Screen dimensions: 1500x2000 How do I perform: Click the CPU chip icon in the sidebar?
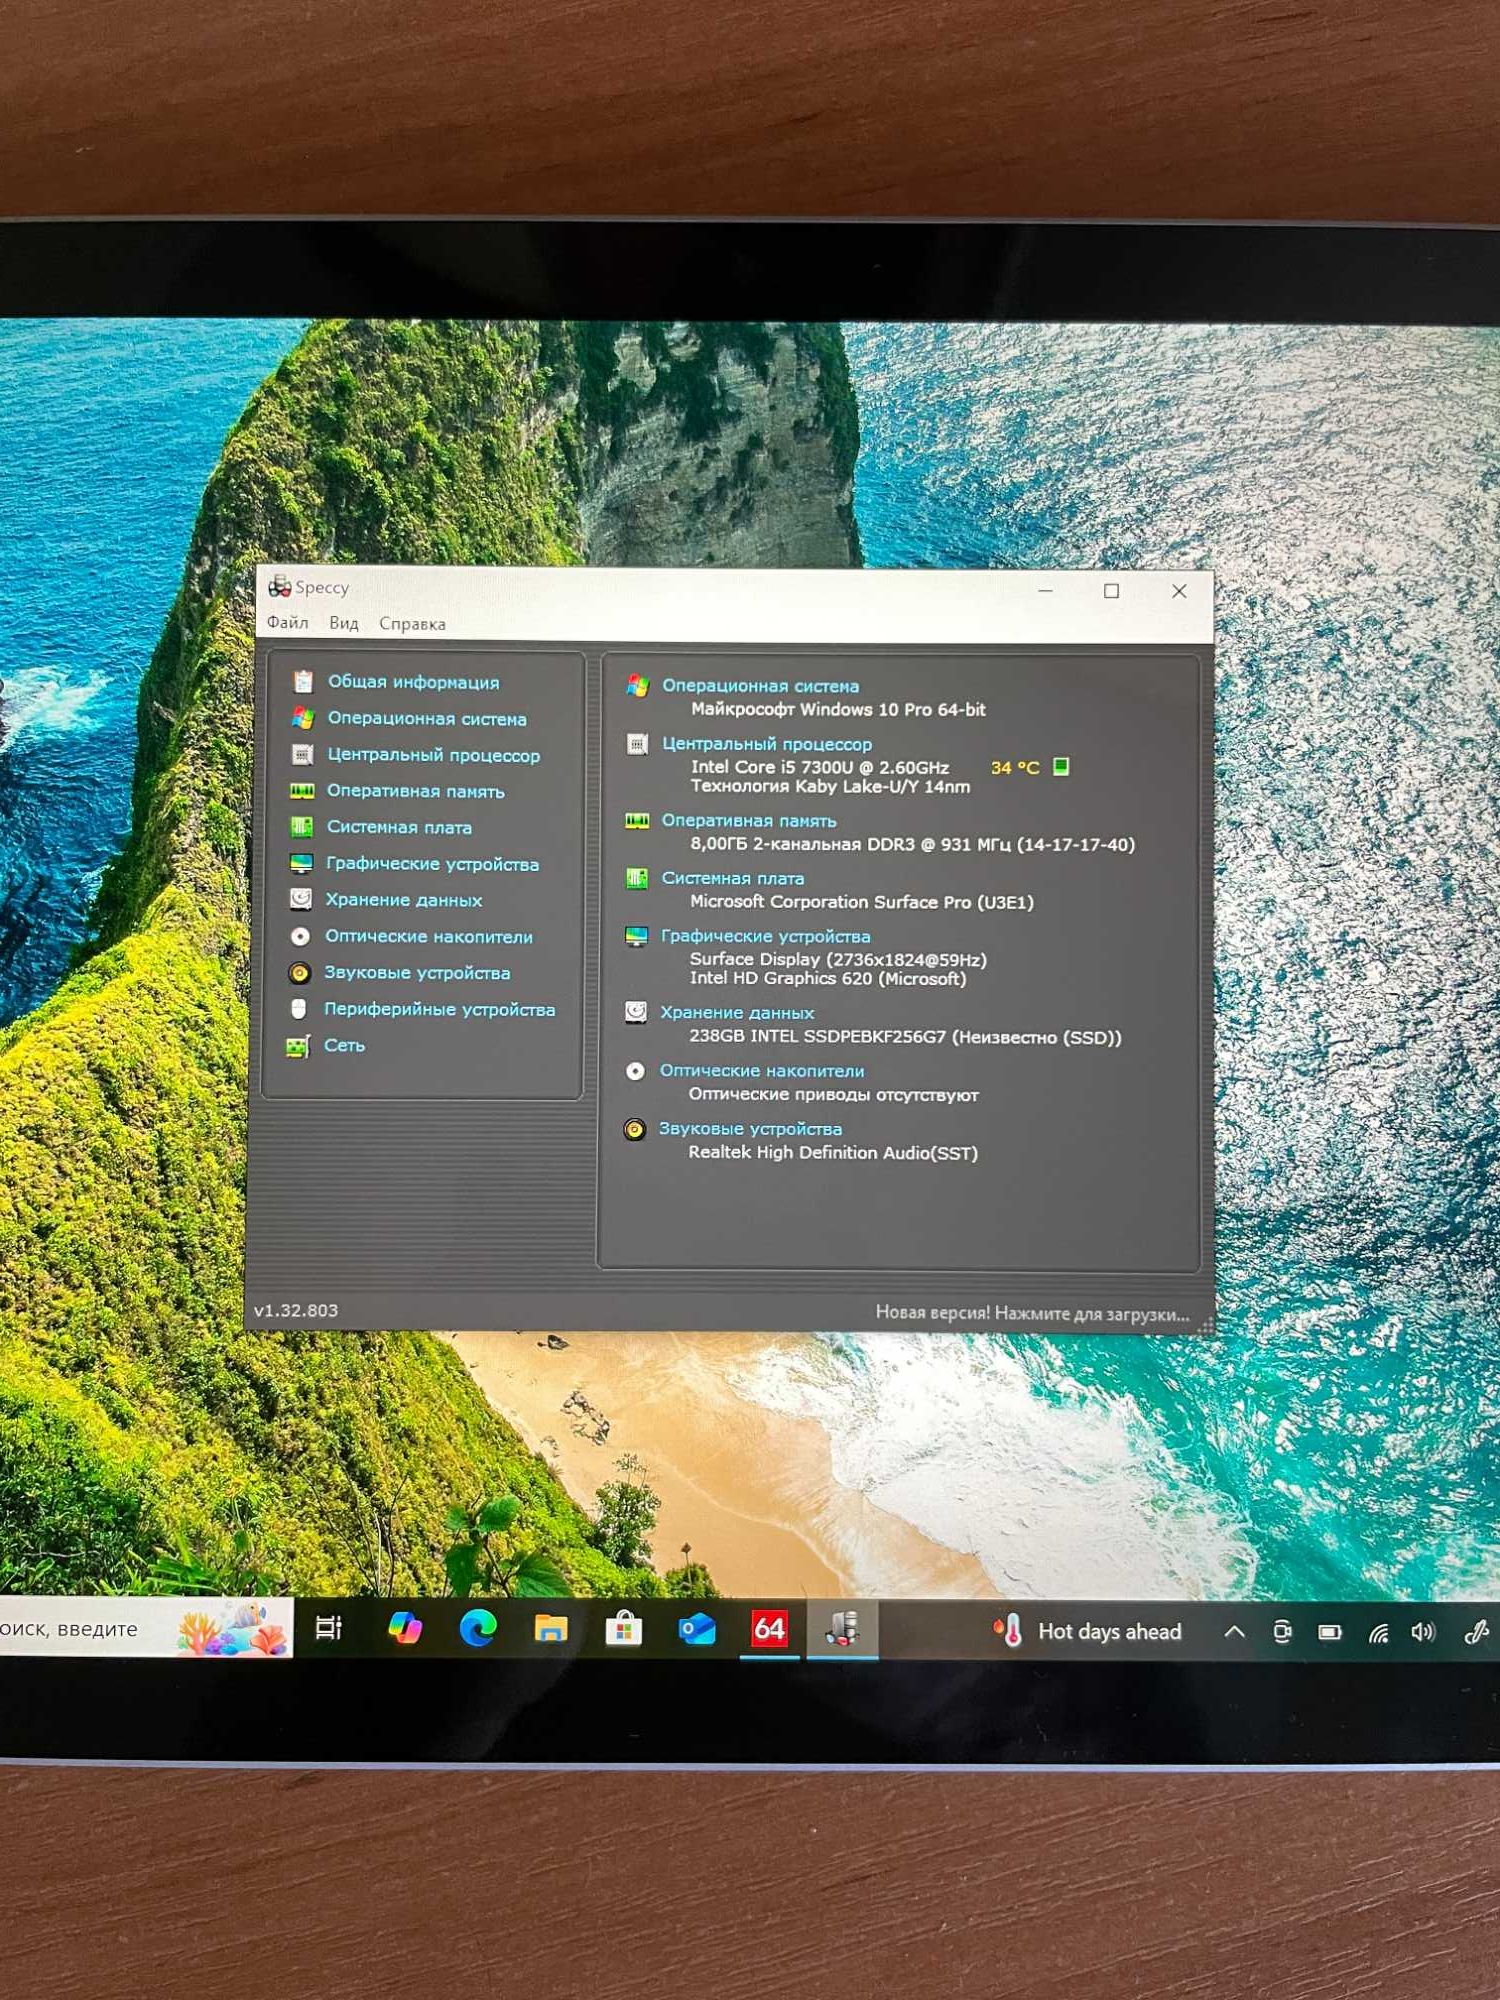pyautogui.click(x=302, y=754)
